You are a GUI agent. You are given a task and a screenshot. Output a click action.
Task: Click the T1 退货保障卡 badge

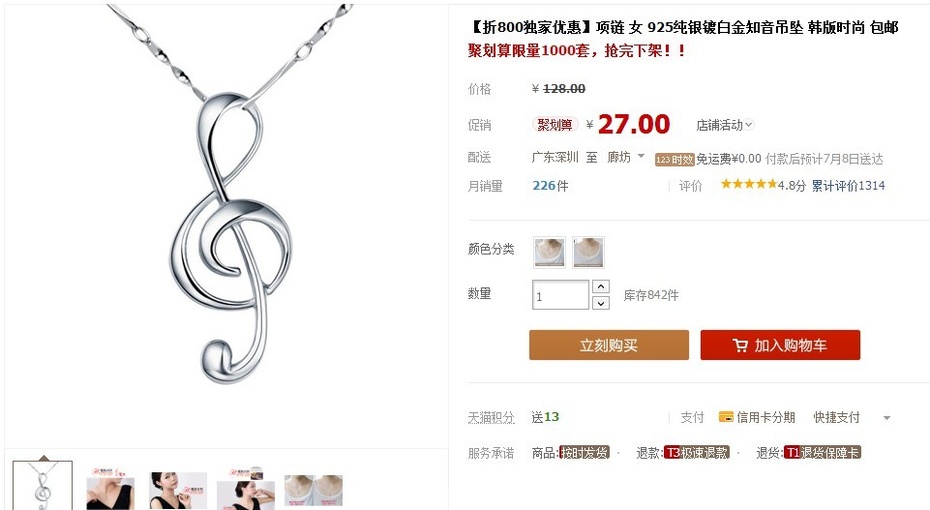pos(822,453)
